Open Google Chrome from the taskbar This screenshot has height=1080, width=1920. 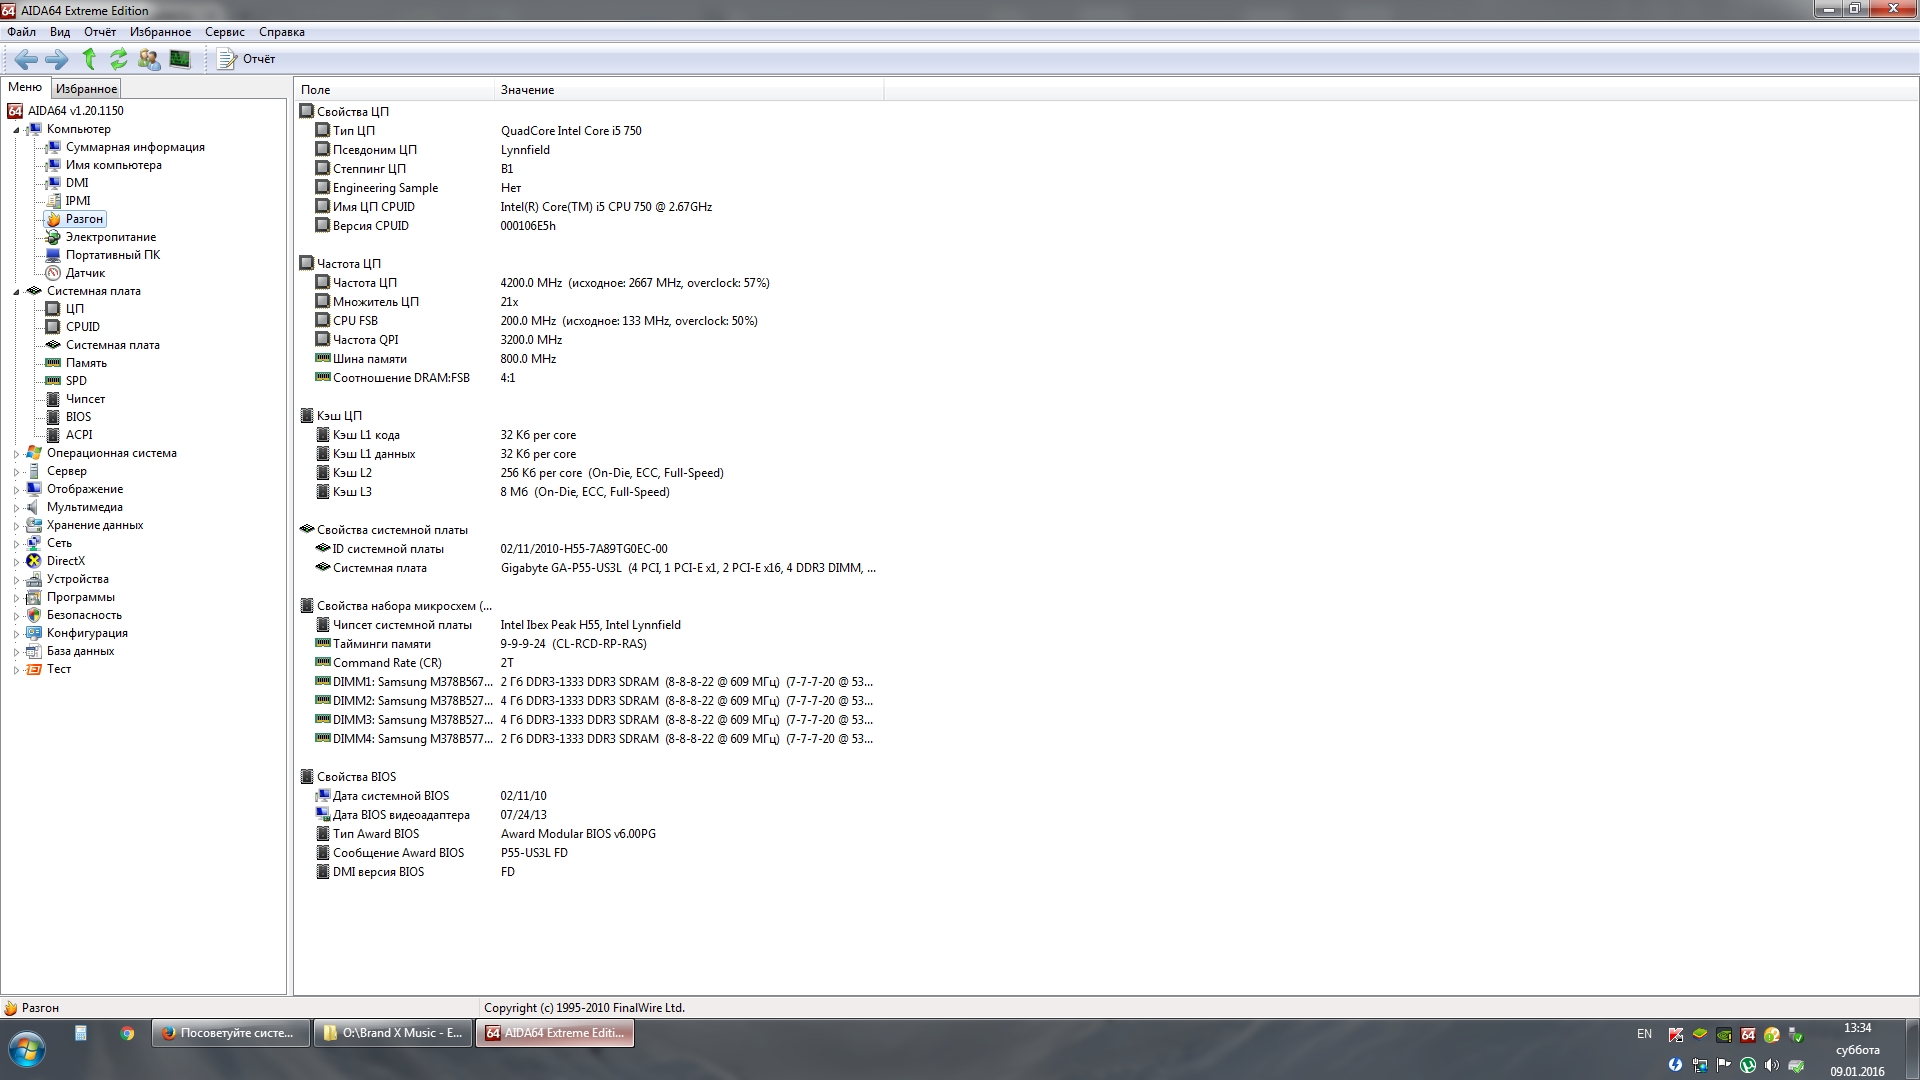[127, 1034]
